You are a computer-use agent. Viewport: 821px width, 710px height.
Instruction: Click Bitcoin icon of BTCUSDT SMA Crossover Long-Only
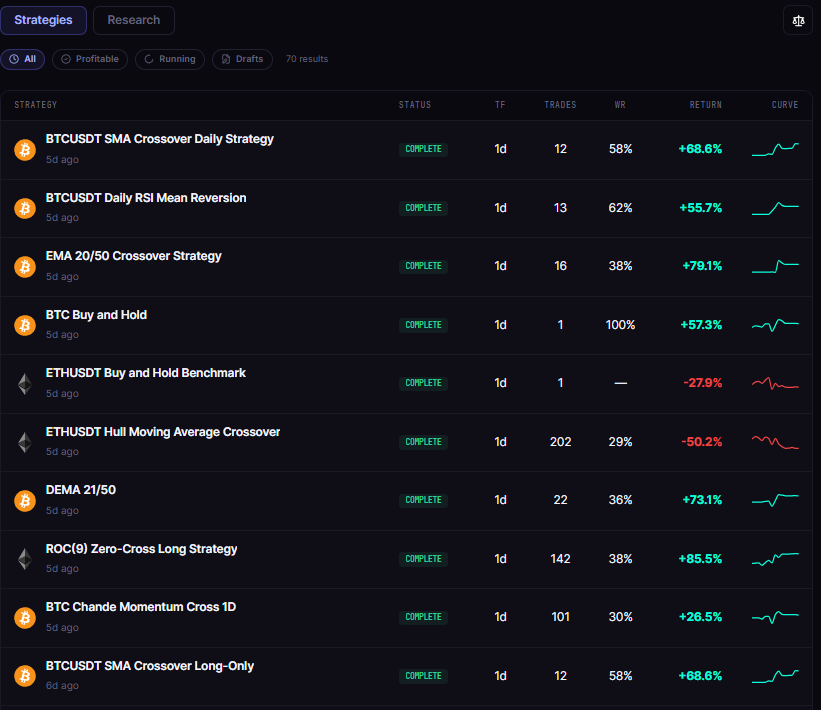pos(25,676)
